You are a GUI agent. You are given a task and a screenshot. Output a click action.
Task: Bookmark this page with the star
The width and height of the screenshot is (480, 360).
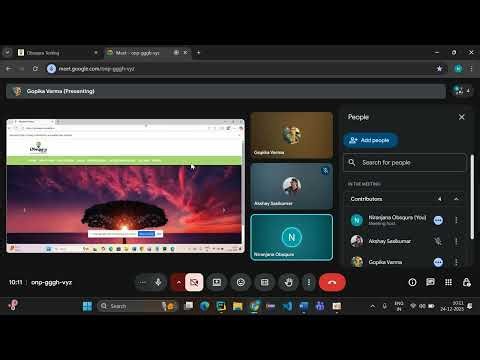coord(439,69)
